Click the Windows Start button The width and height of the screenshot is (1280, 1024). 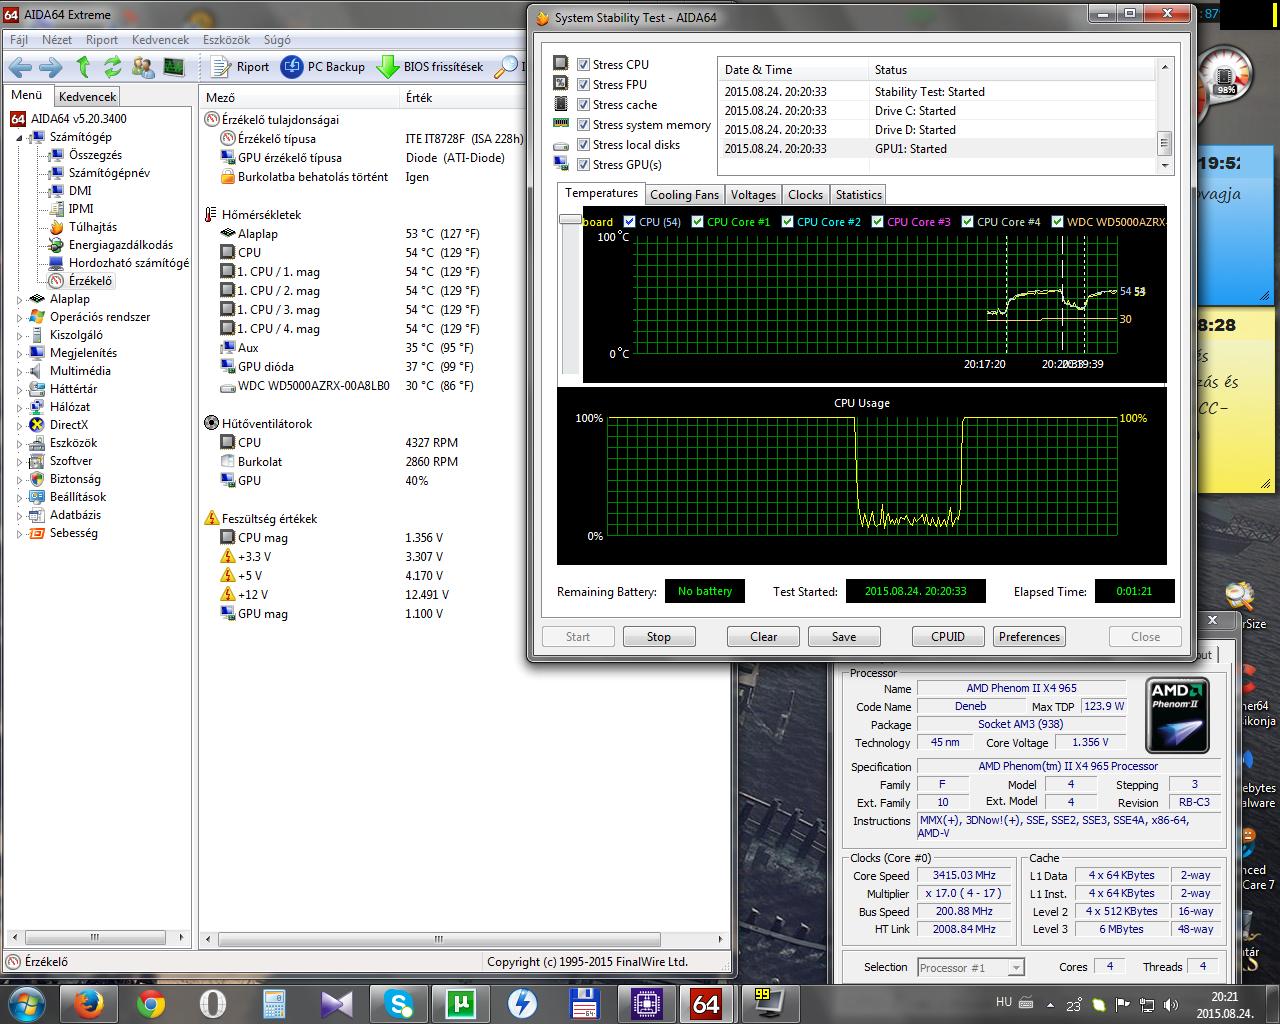[x=27, y=1003]
